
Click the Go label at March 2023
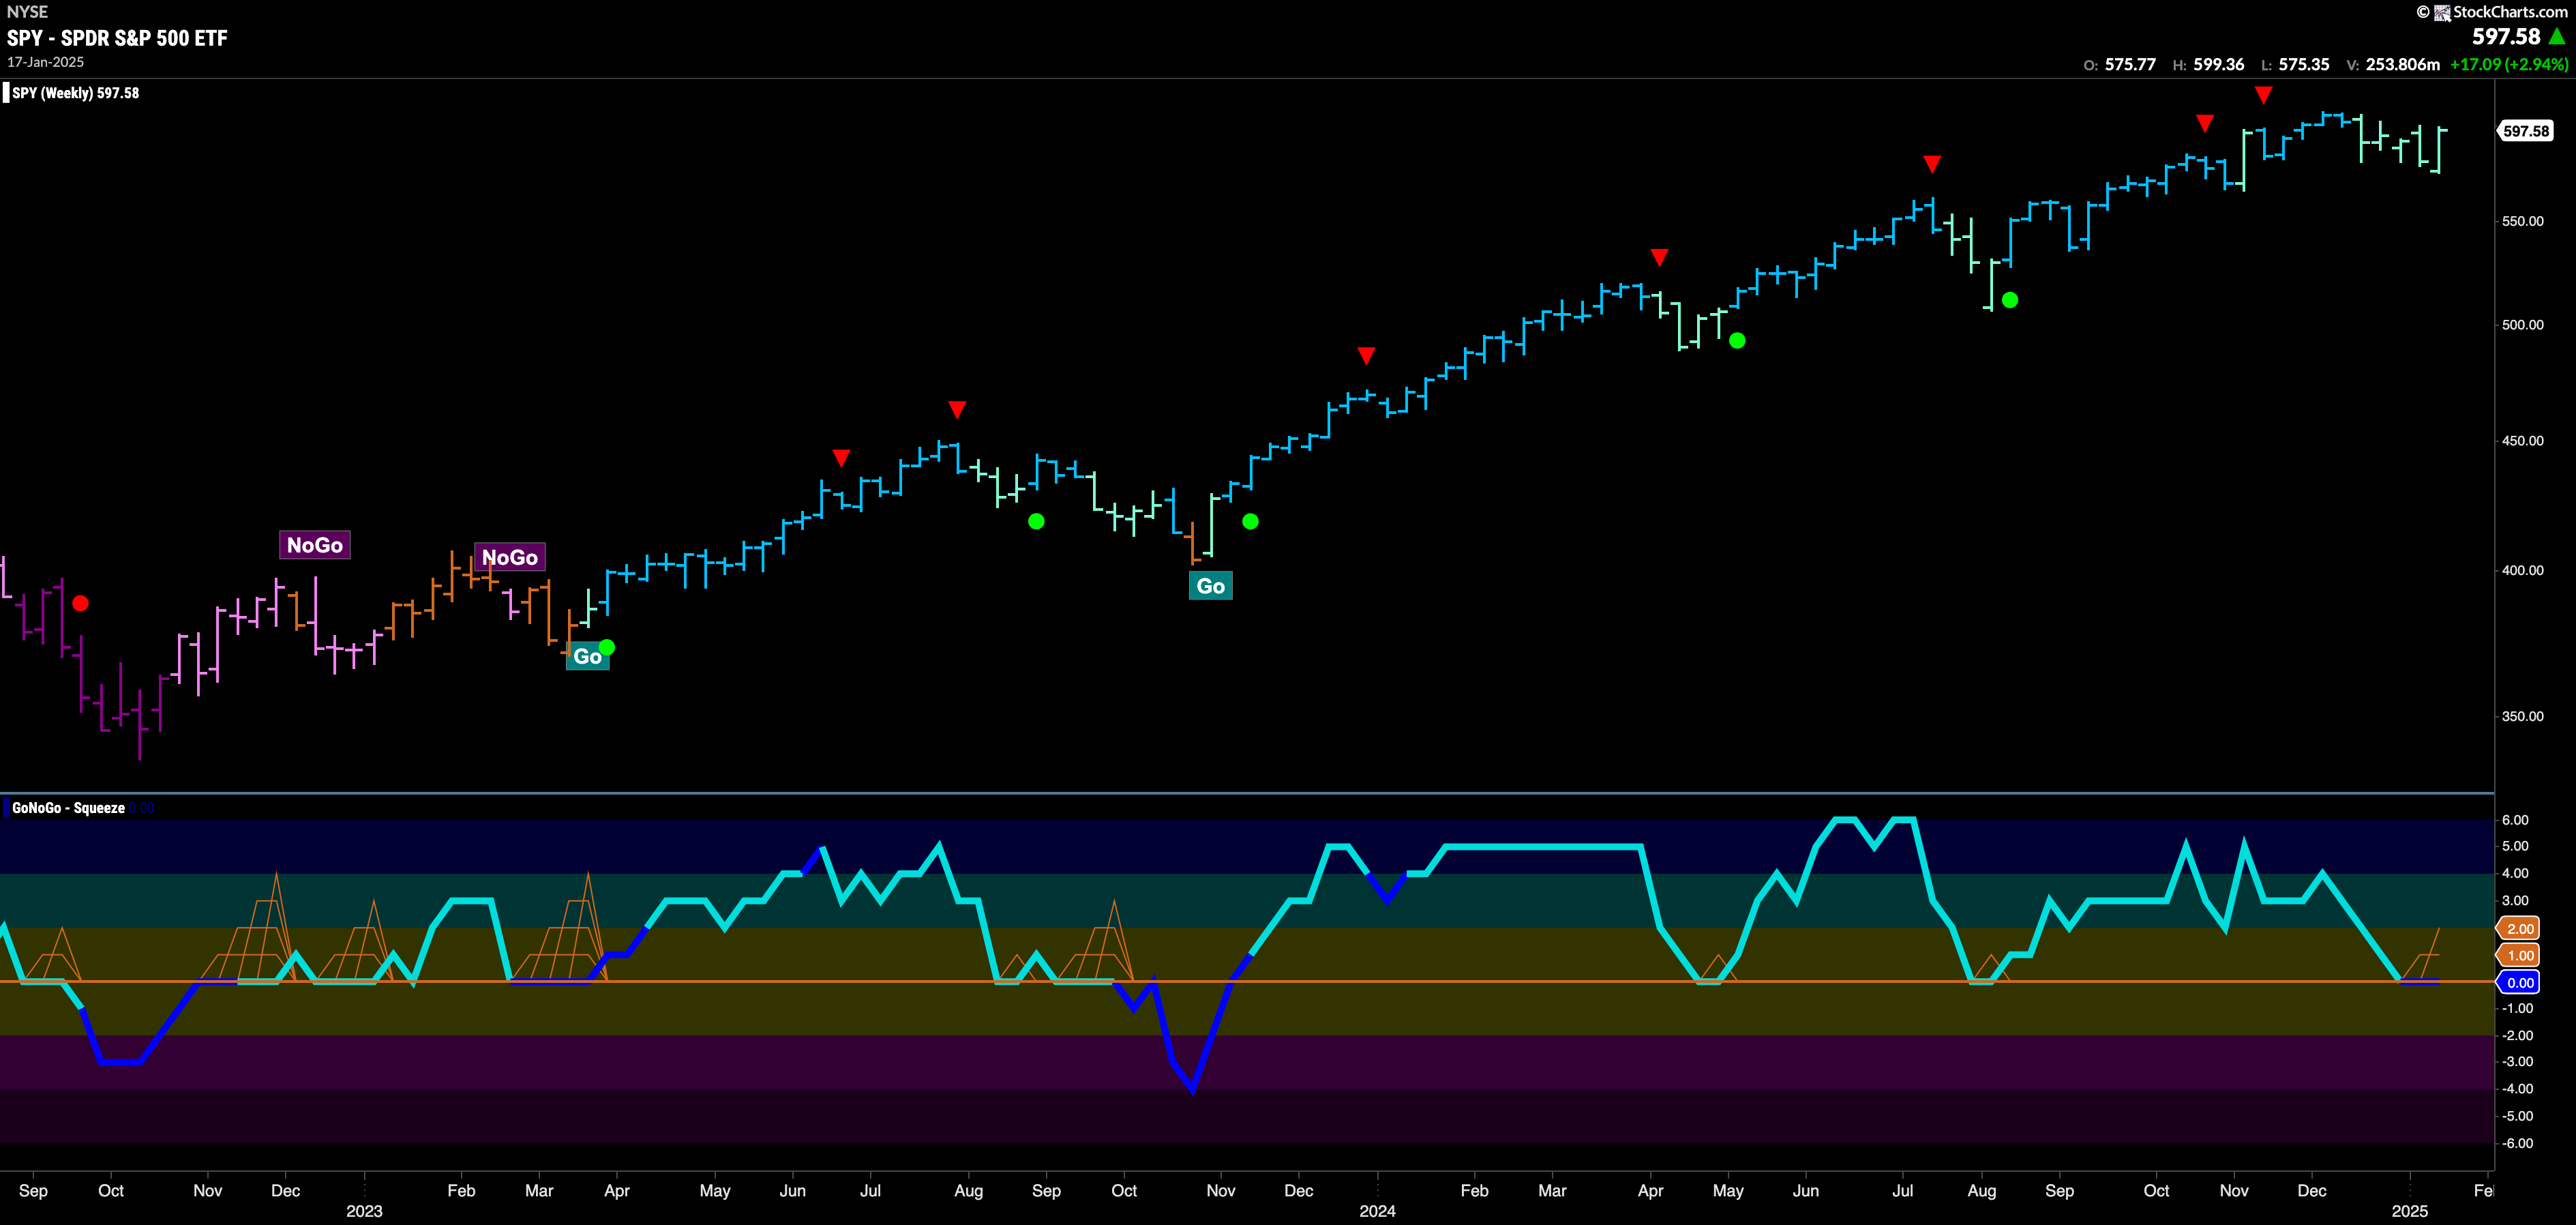587,656
